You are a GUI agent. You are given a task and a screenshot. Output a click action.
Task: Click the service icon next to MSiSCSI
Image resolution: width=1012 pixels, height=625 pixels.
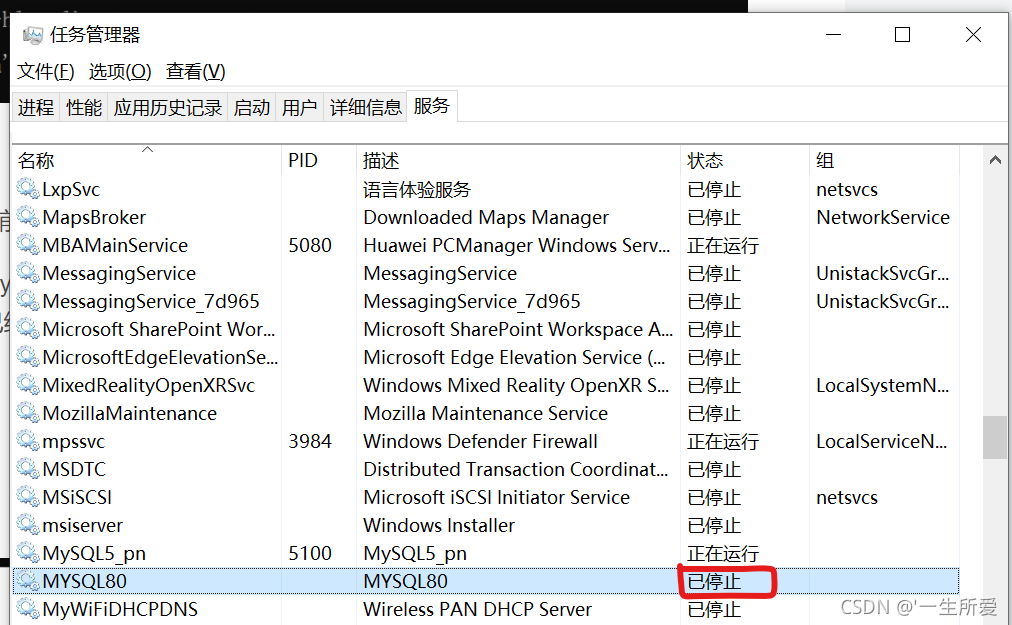pyautogui.click(x=28, y=497)
